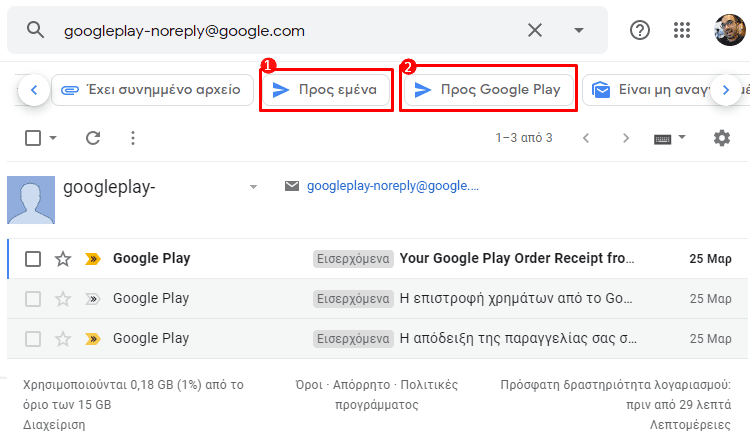The image size is (750, 446).
Task: Tick the select-all checkbox in toolbar
Action: [x=33, y=138]
